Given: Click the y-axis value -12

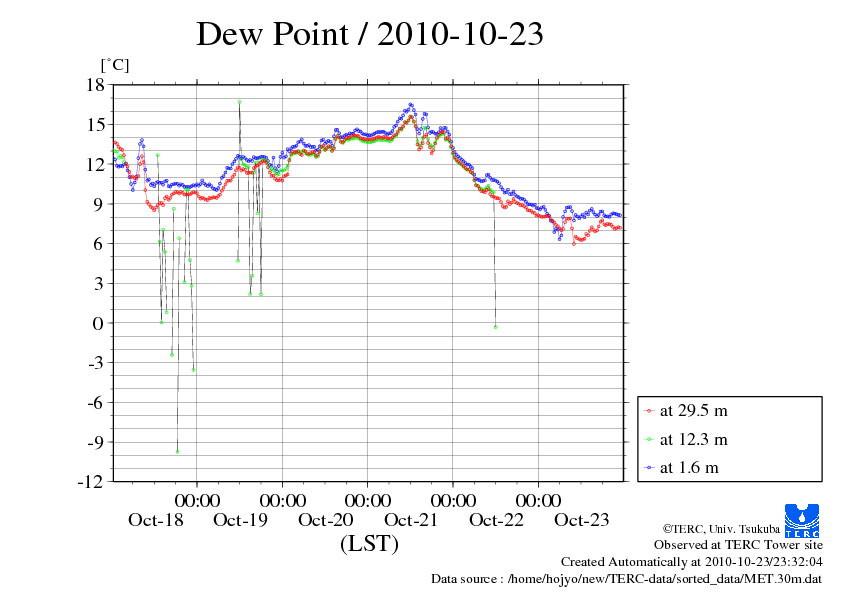Looking at the screenshot, I should 91,482.
